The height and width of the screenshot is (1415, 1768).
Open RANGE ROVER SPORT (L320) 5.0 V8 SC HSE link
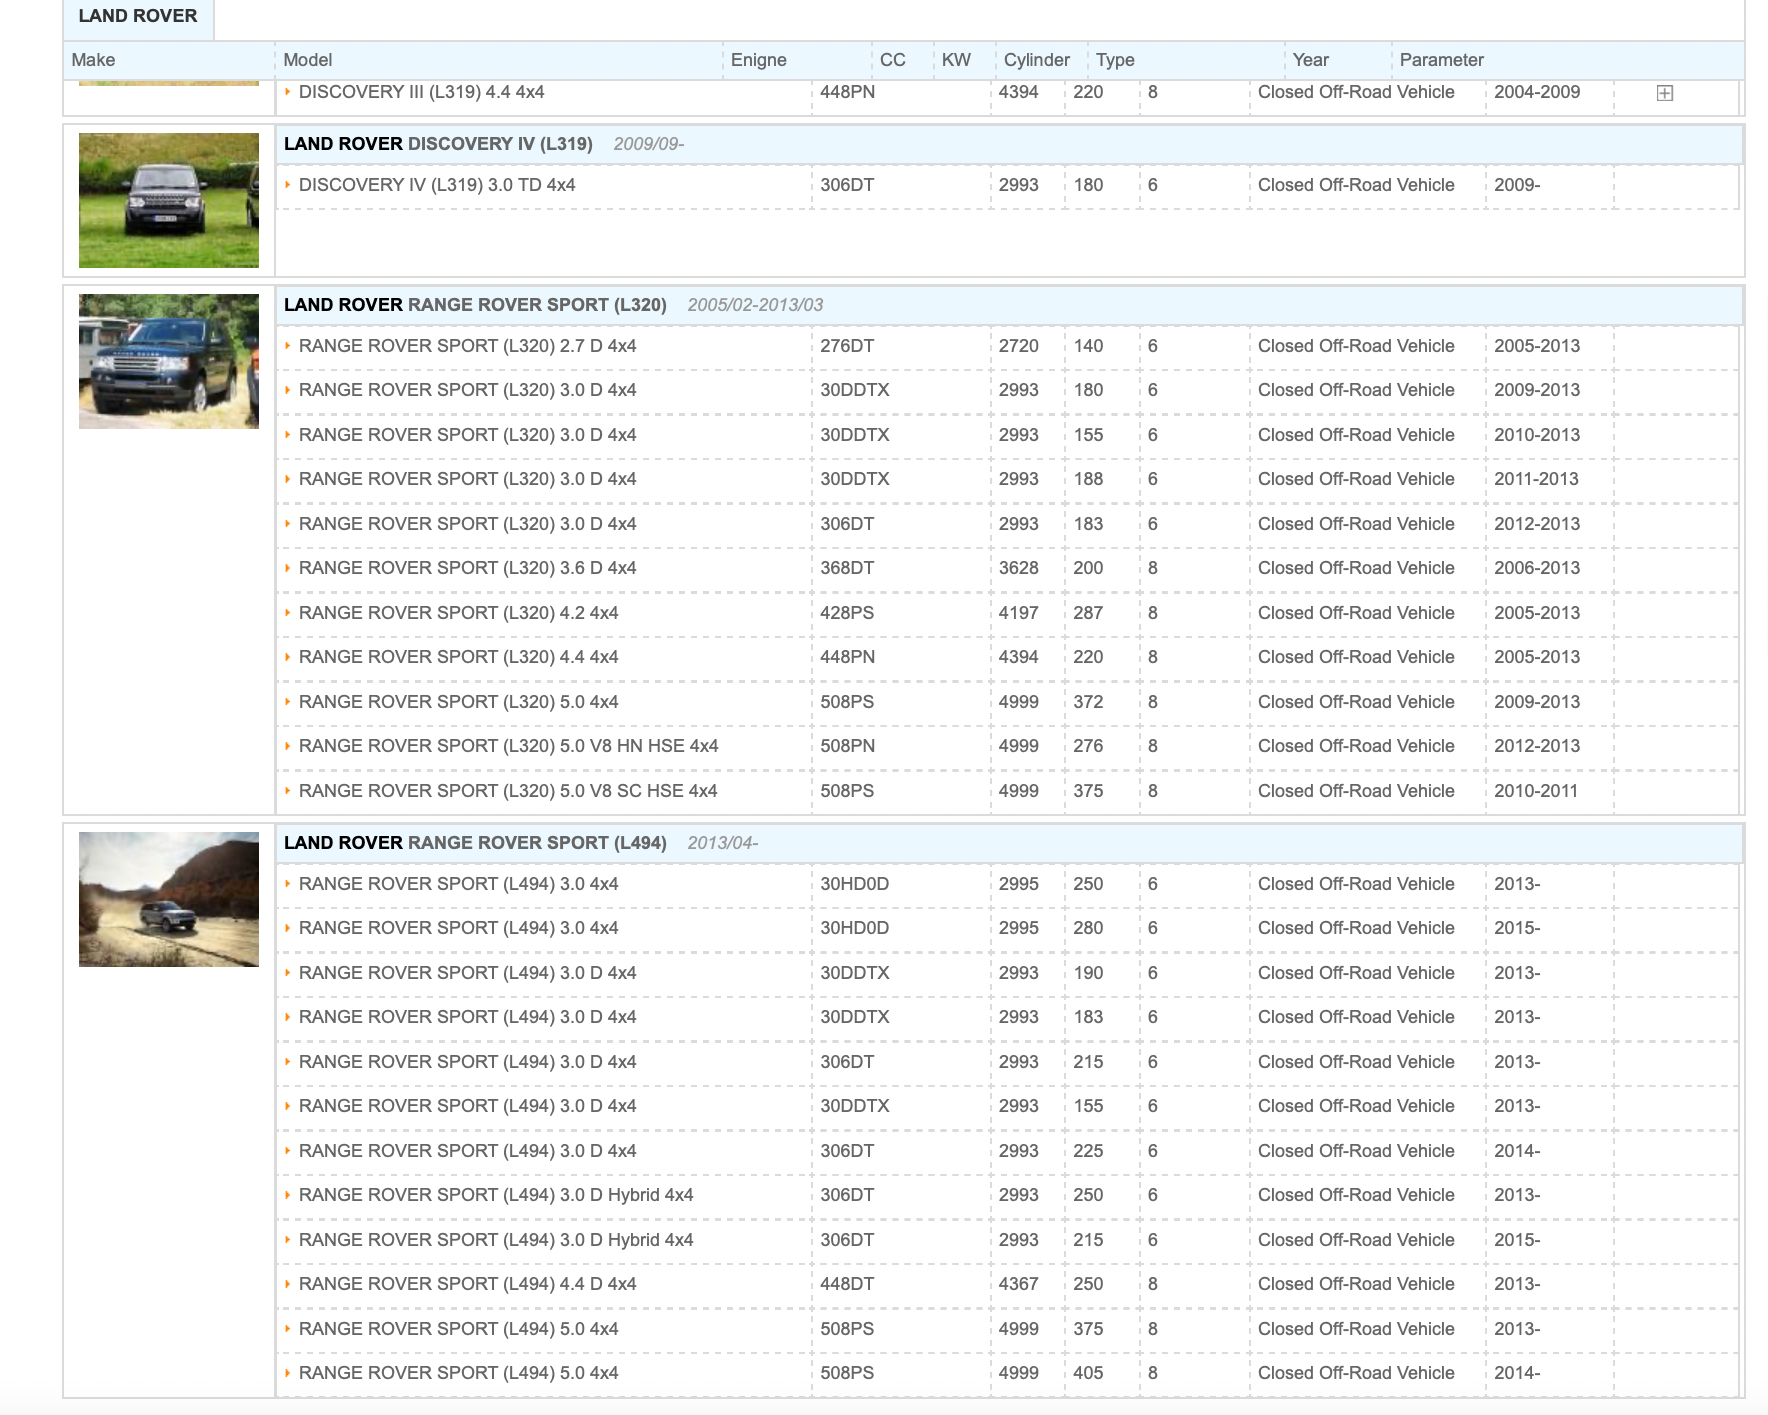(x=508, y=791)
